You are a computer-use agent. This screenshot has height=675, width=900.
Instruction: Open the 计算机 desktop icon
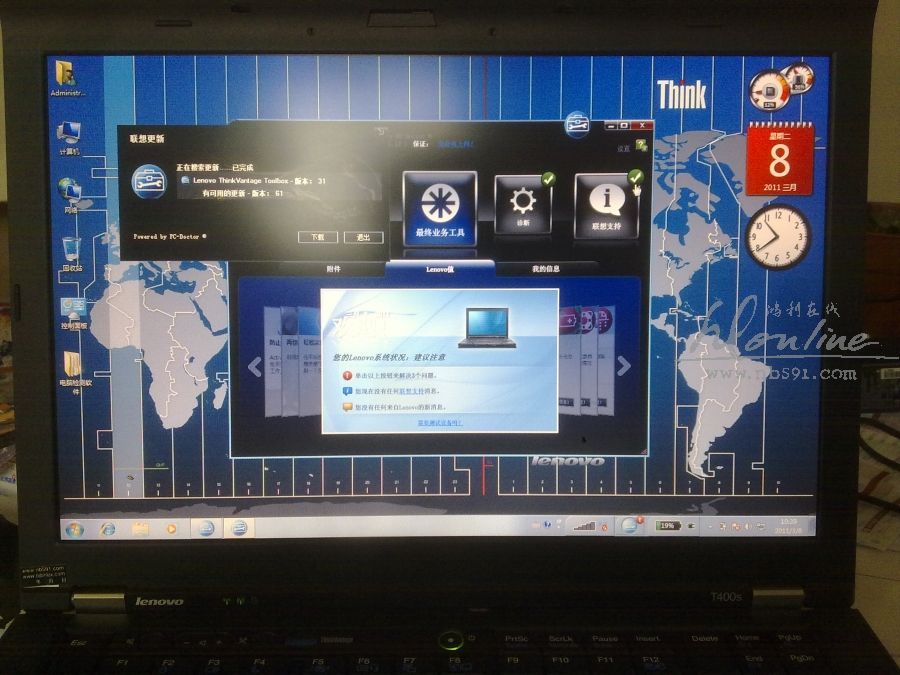[69, 135]
